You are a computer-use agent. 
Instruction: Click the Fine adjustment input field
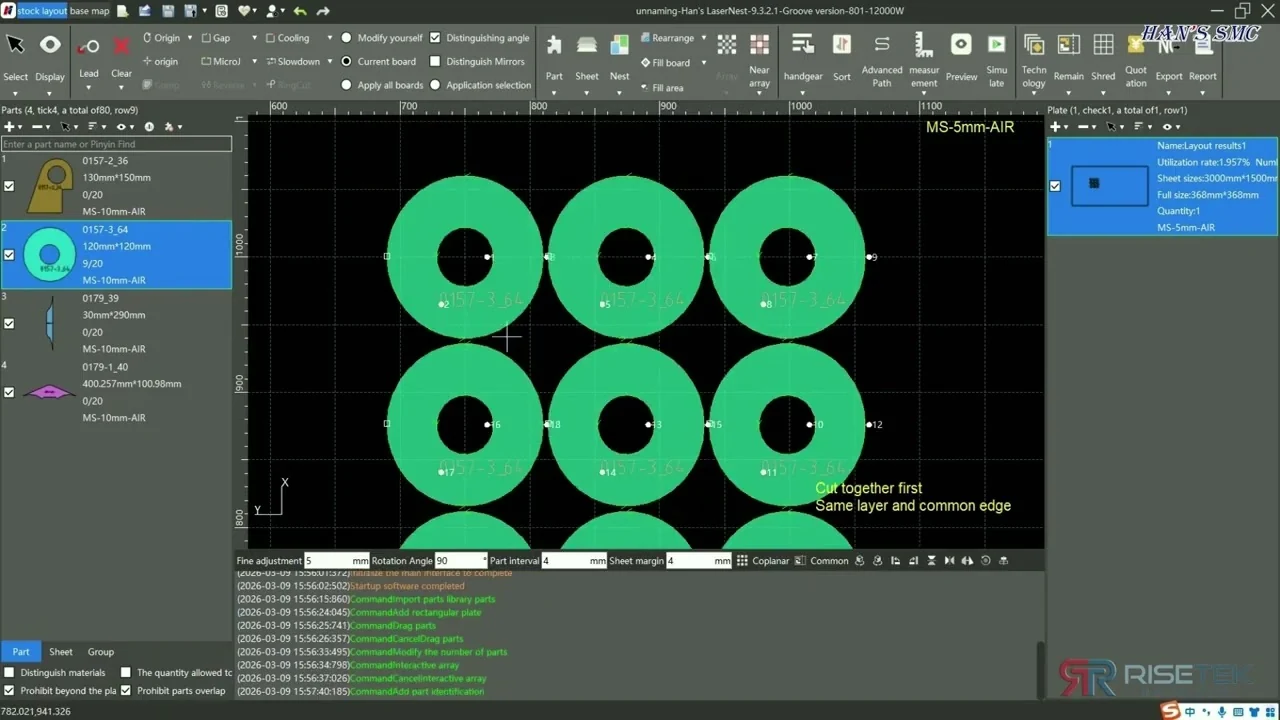pos(337,561)
